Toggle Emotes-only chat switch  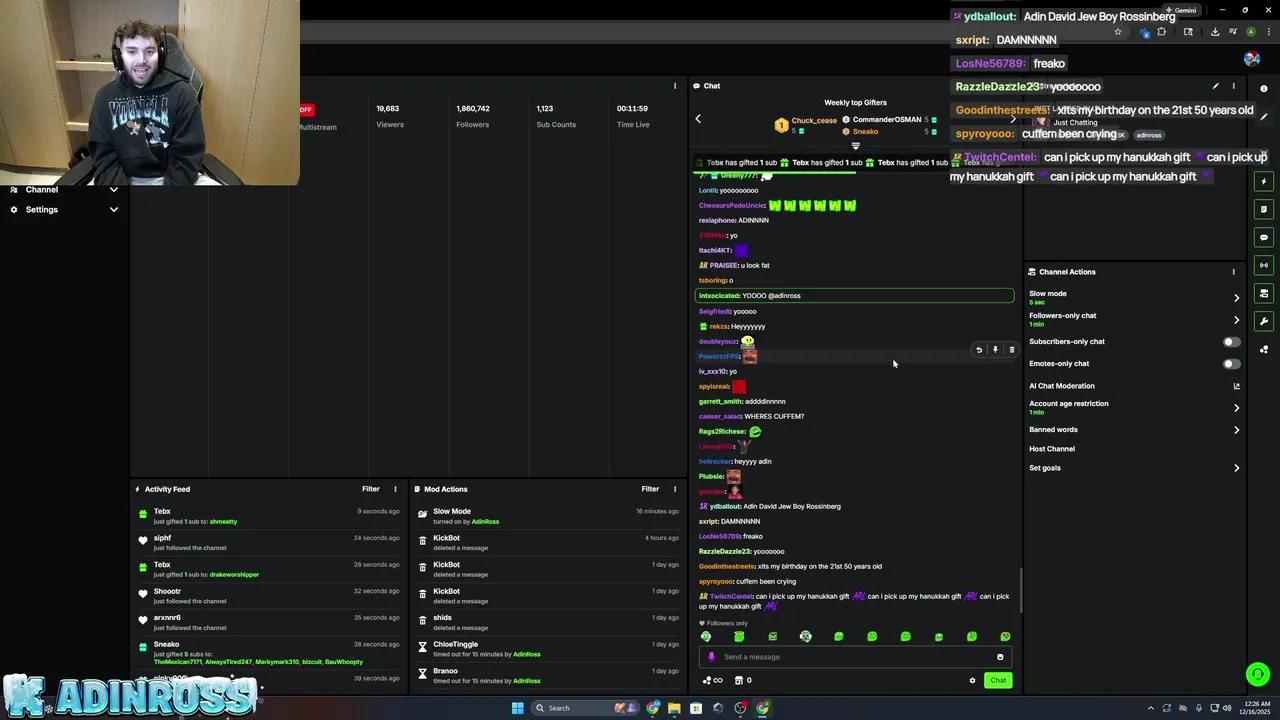click(x=1231, y=364)
